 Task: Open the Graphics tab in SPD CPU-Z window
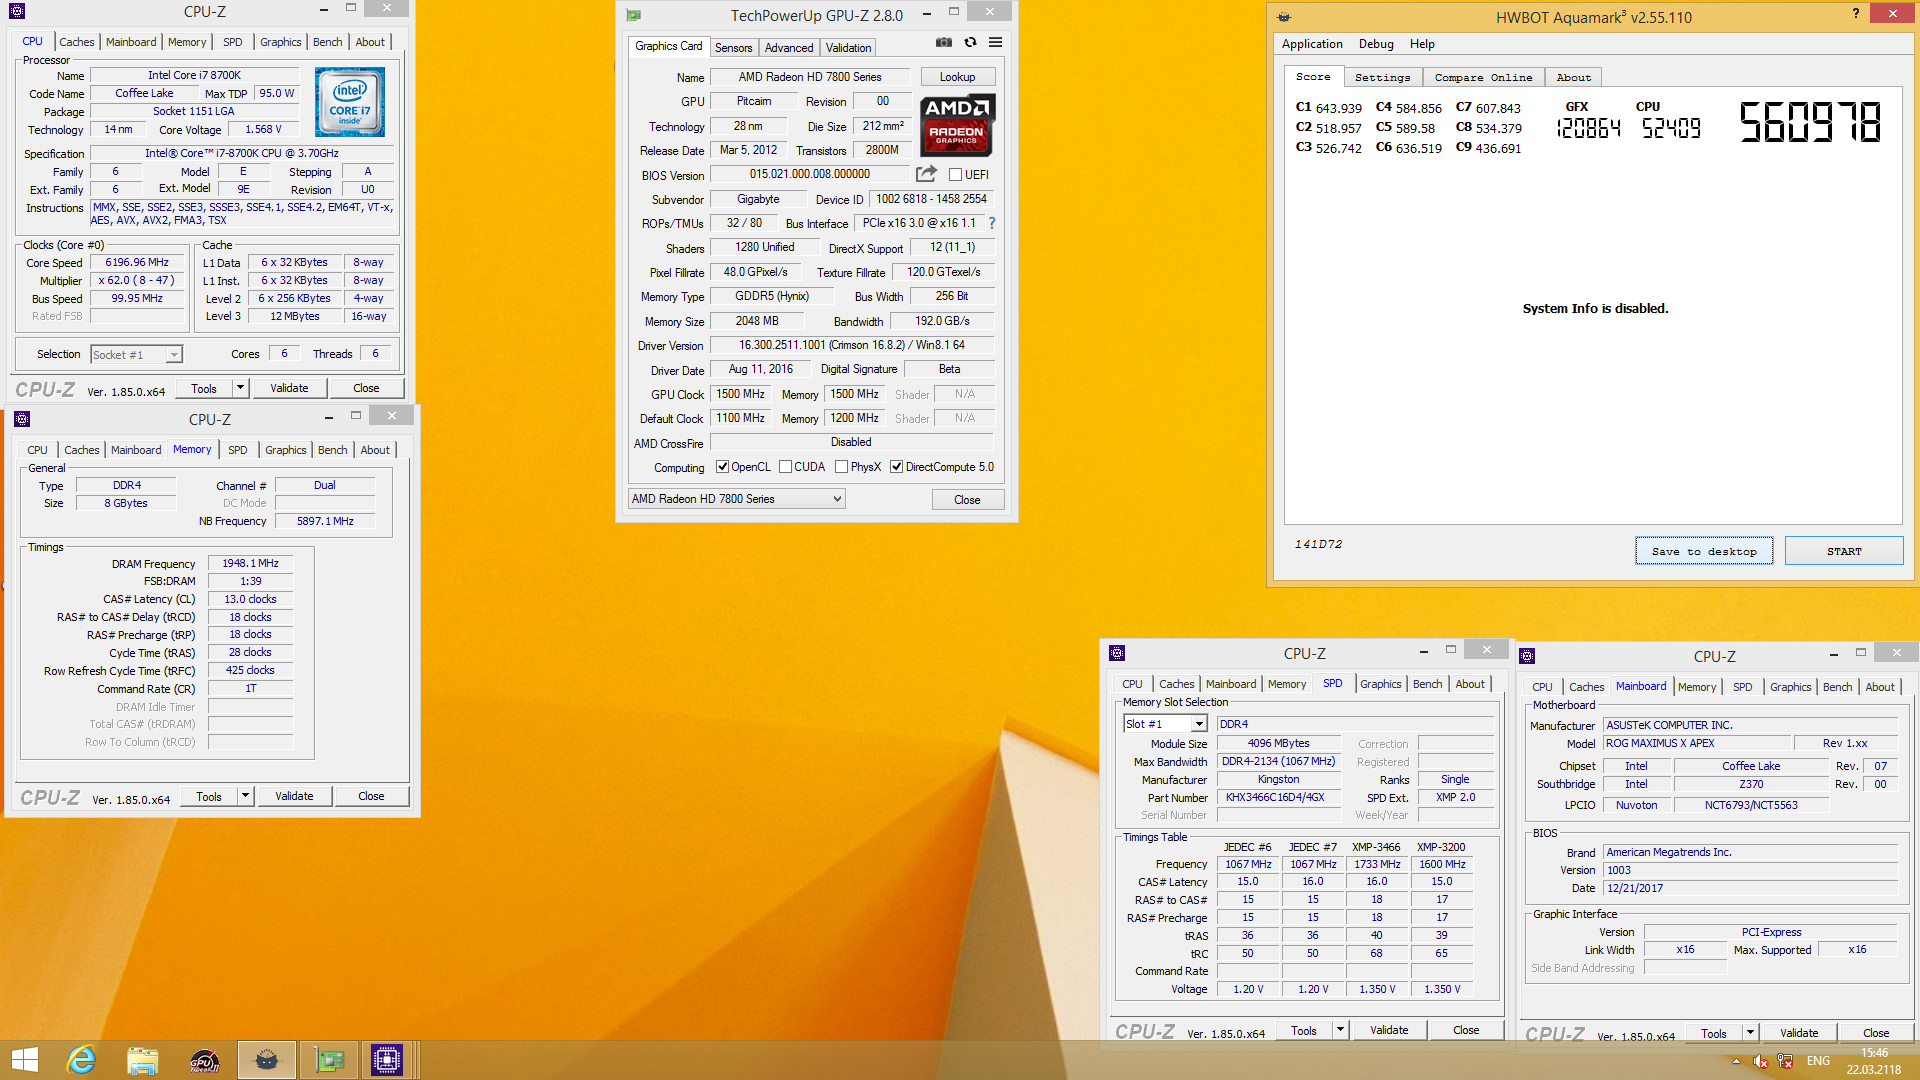coord(1380,684)
